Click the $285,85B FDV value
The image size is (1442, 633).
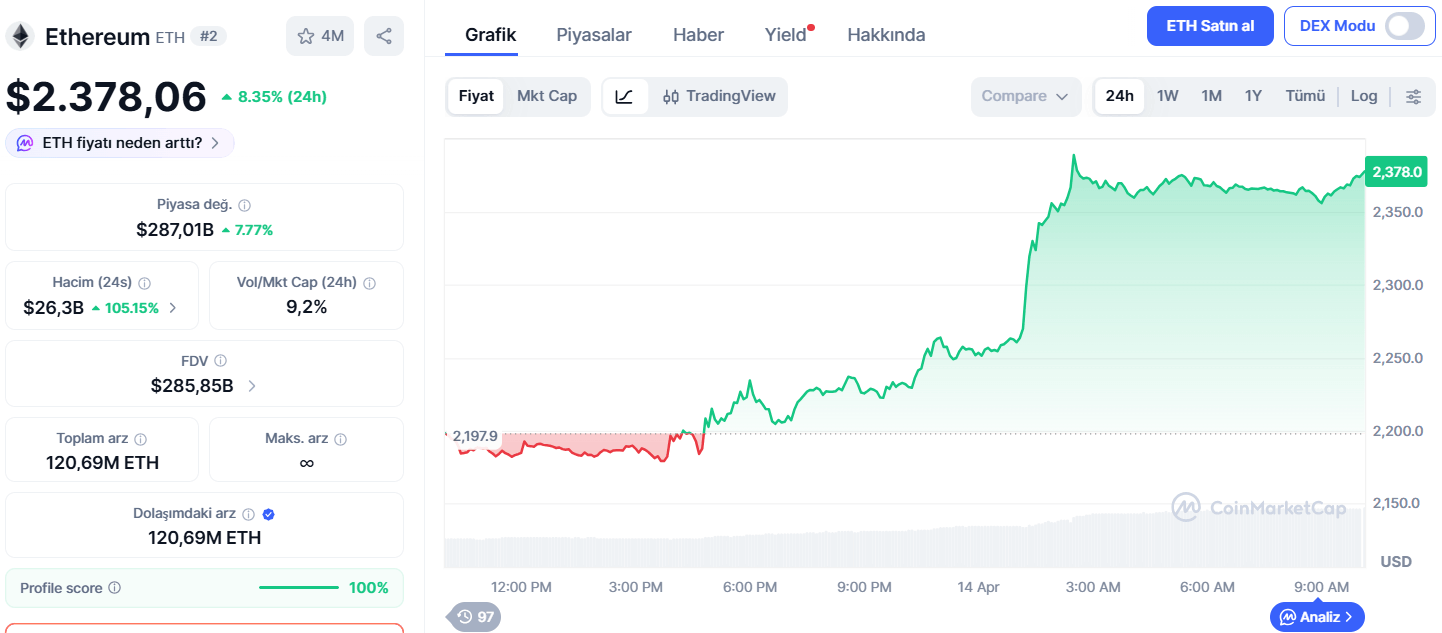(192, 385)
